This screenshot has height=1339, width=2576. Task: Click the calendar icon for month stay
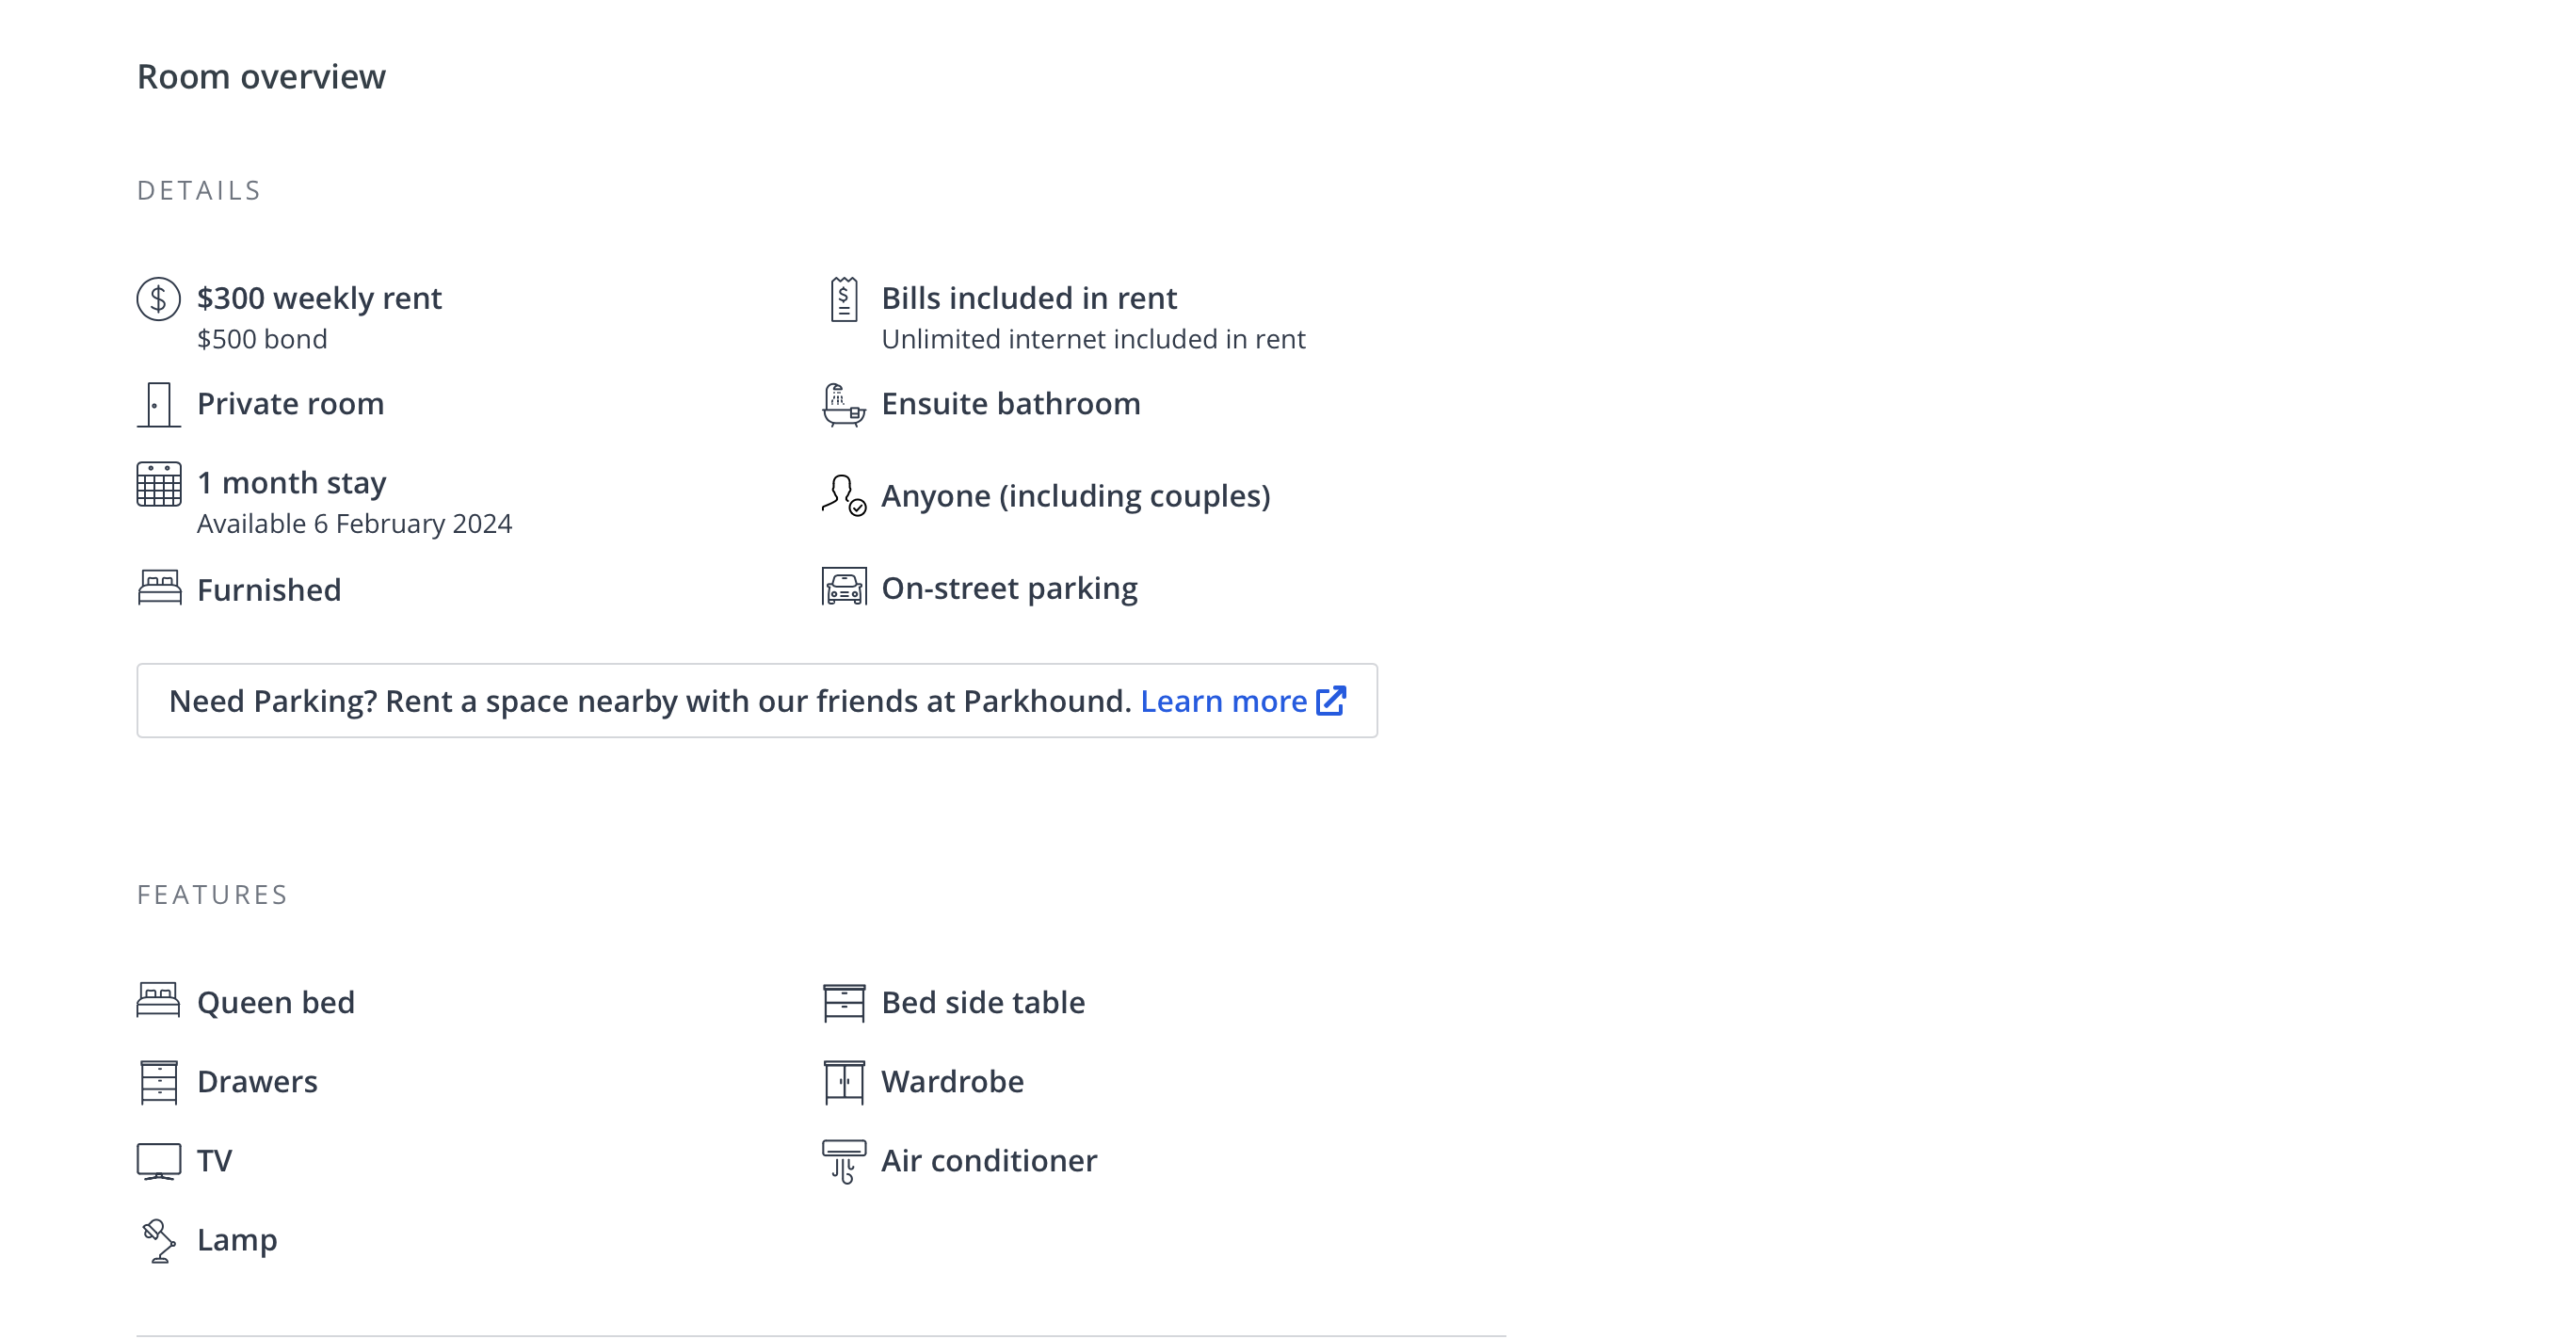click(158, 484)
